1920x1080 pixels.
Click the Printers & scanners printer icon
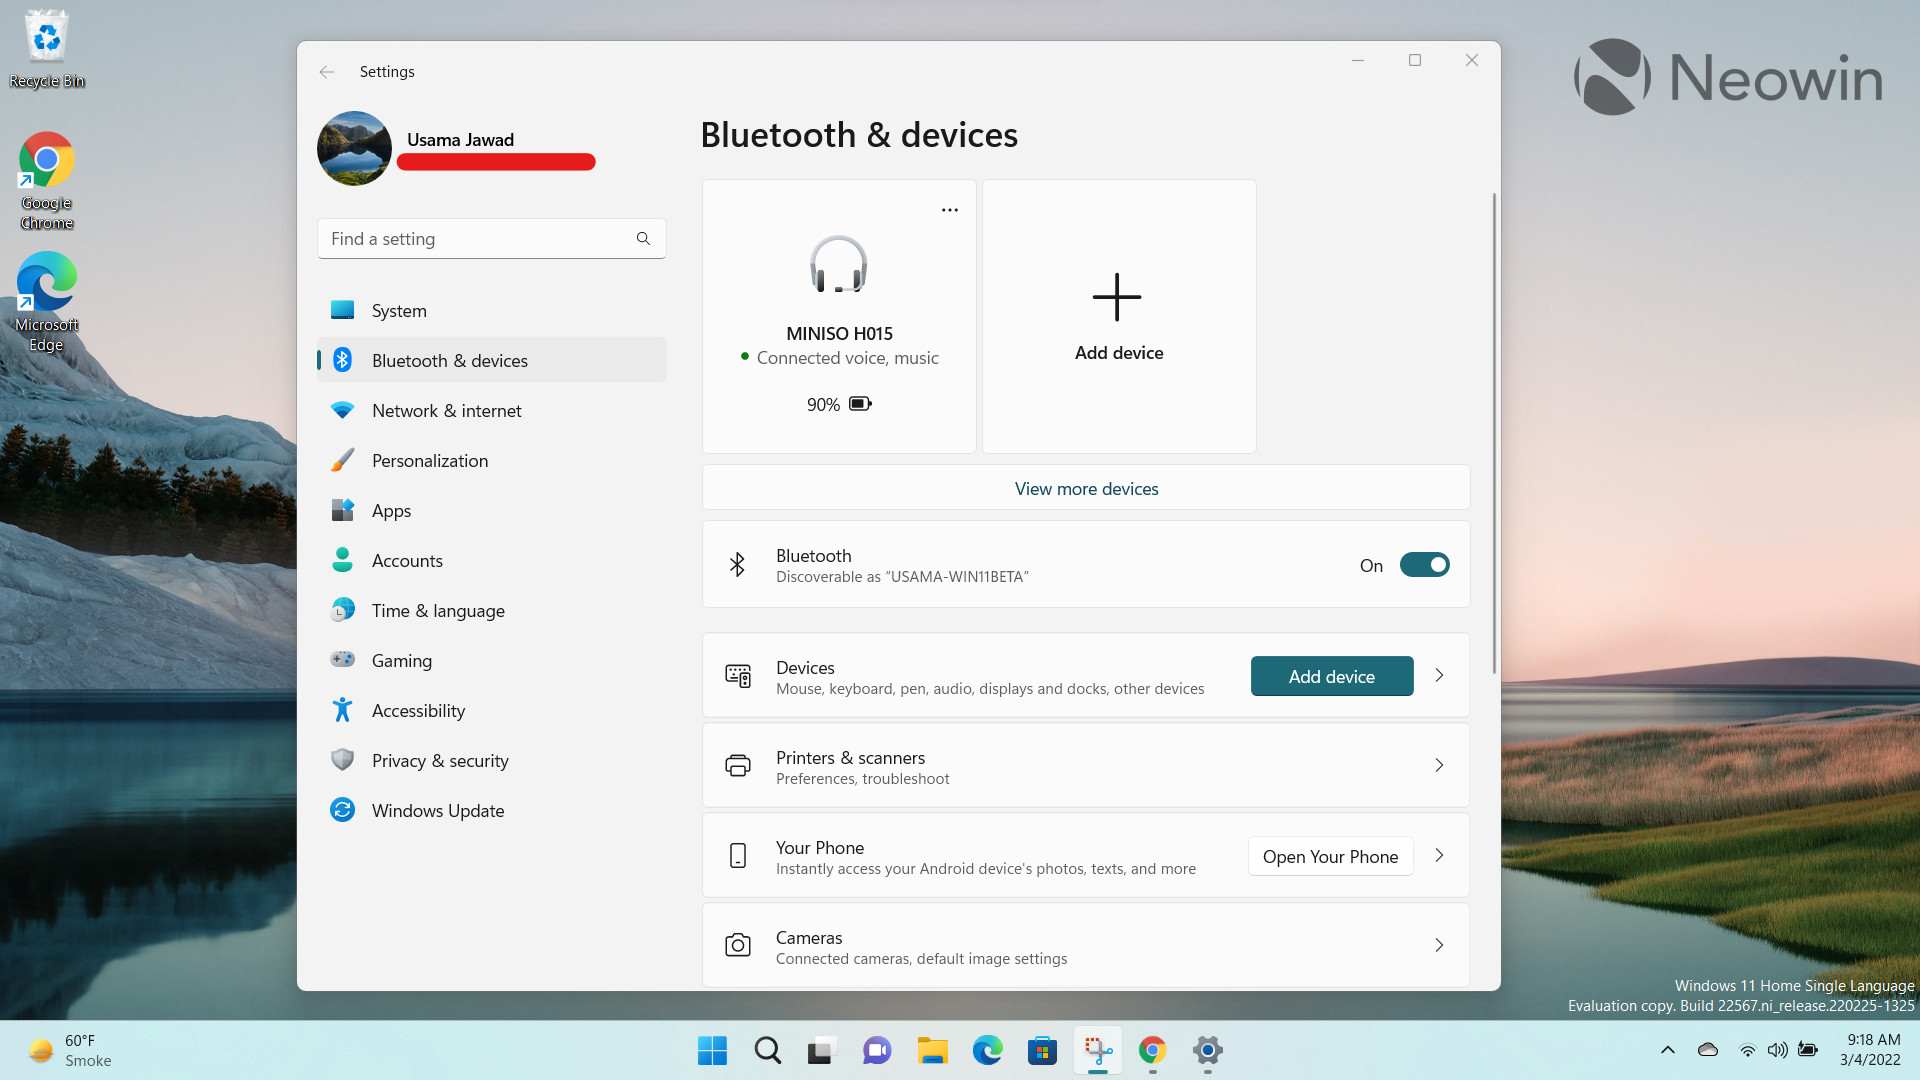(738, 766)
